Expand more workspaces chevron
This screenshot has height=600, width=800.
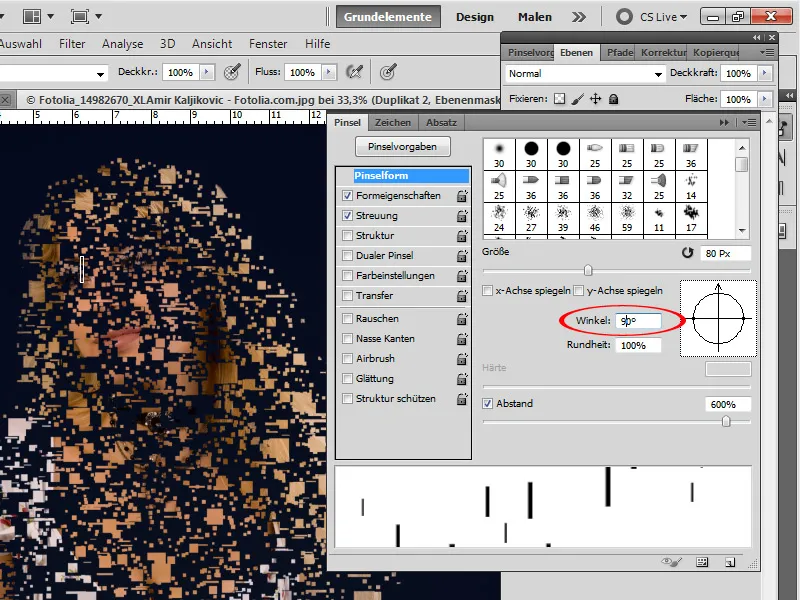579,17
